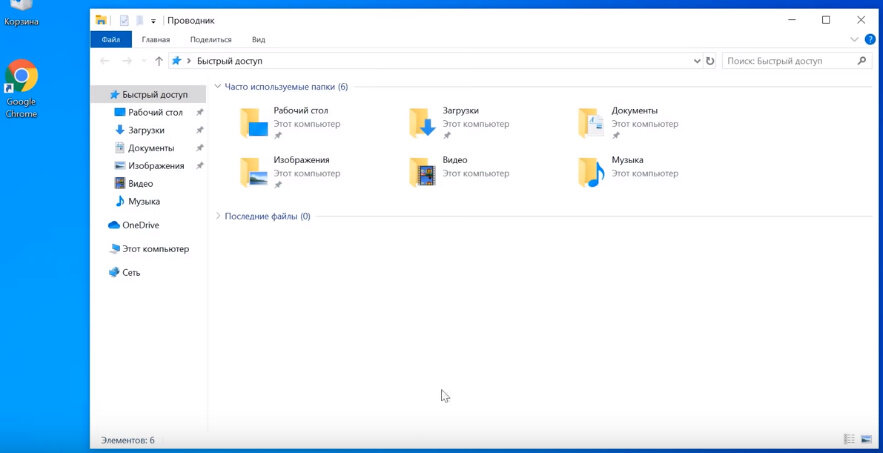Image resolution: width=883 pixels, height=453 pixels.
Task: Click Загрузки folder name in content pane
Action: pyautogui.click(x=461, y=110)
